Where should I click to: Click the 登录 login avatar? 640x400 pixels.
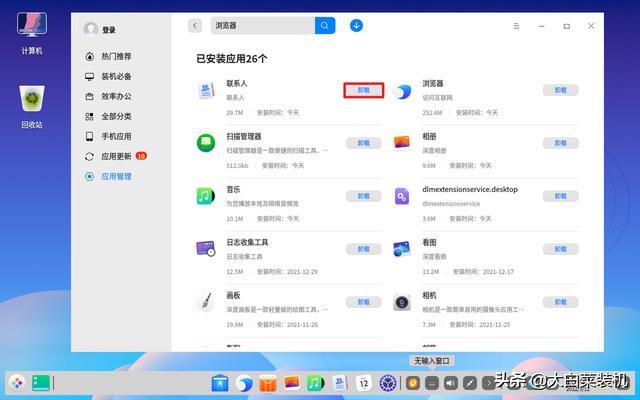pyautogui.click(x=91, y=29)
